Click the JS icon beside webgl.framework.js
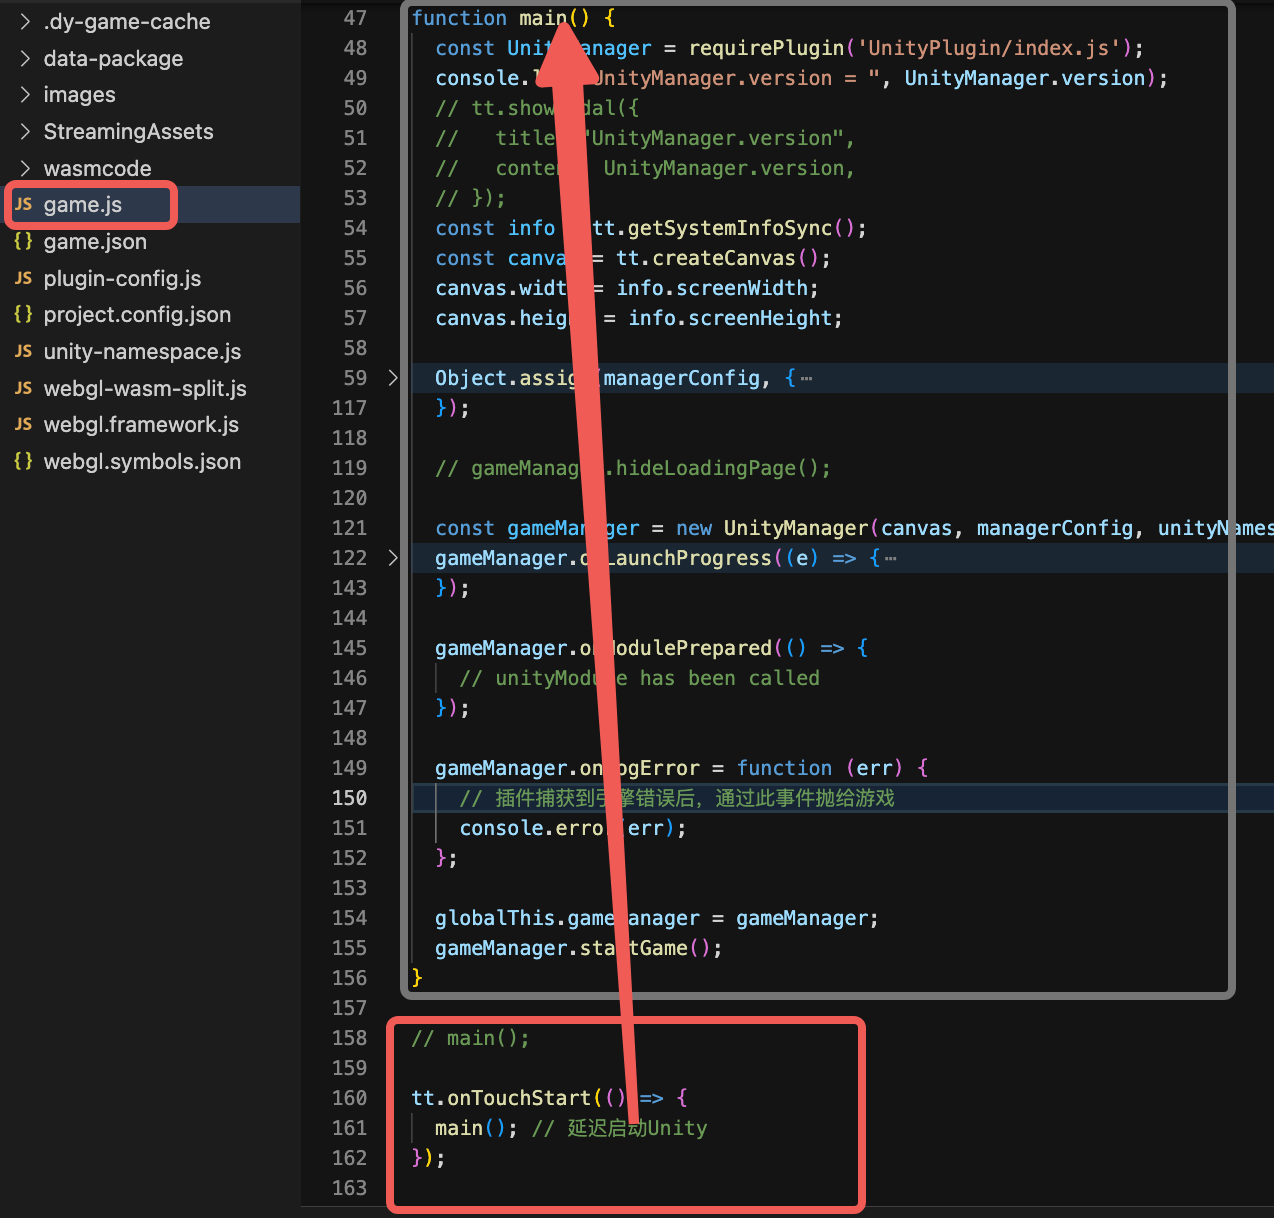 pos(23,425)
